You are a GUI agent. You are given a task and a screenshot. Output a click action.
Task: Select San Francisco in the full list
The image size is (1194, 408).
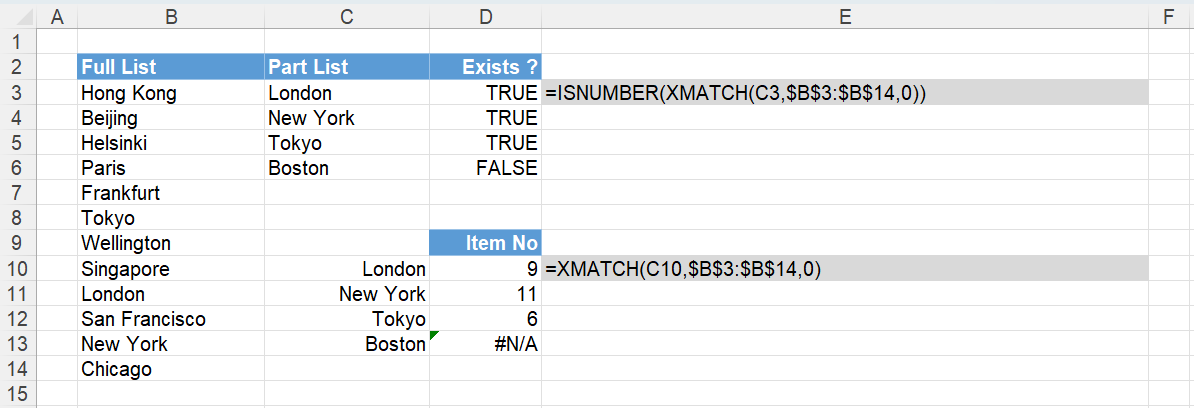click(171, 318)
